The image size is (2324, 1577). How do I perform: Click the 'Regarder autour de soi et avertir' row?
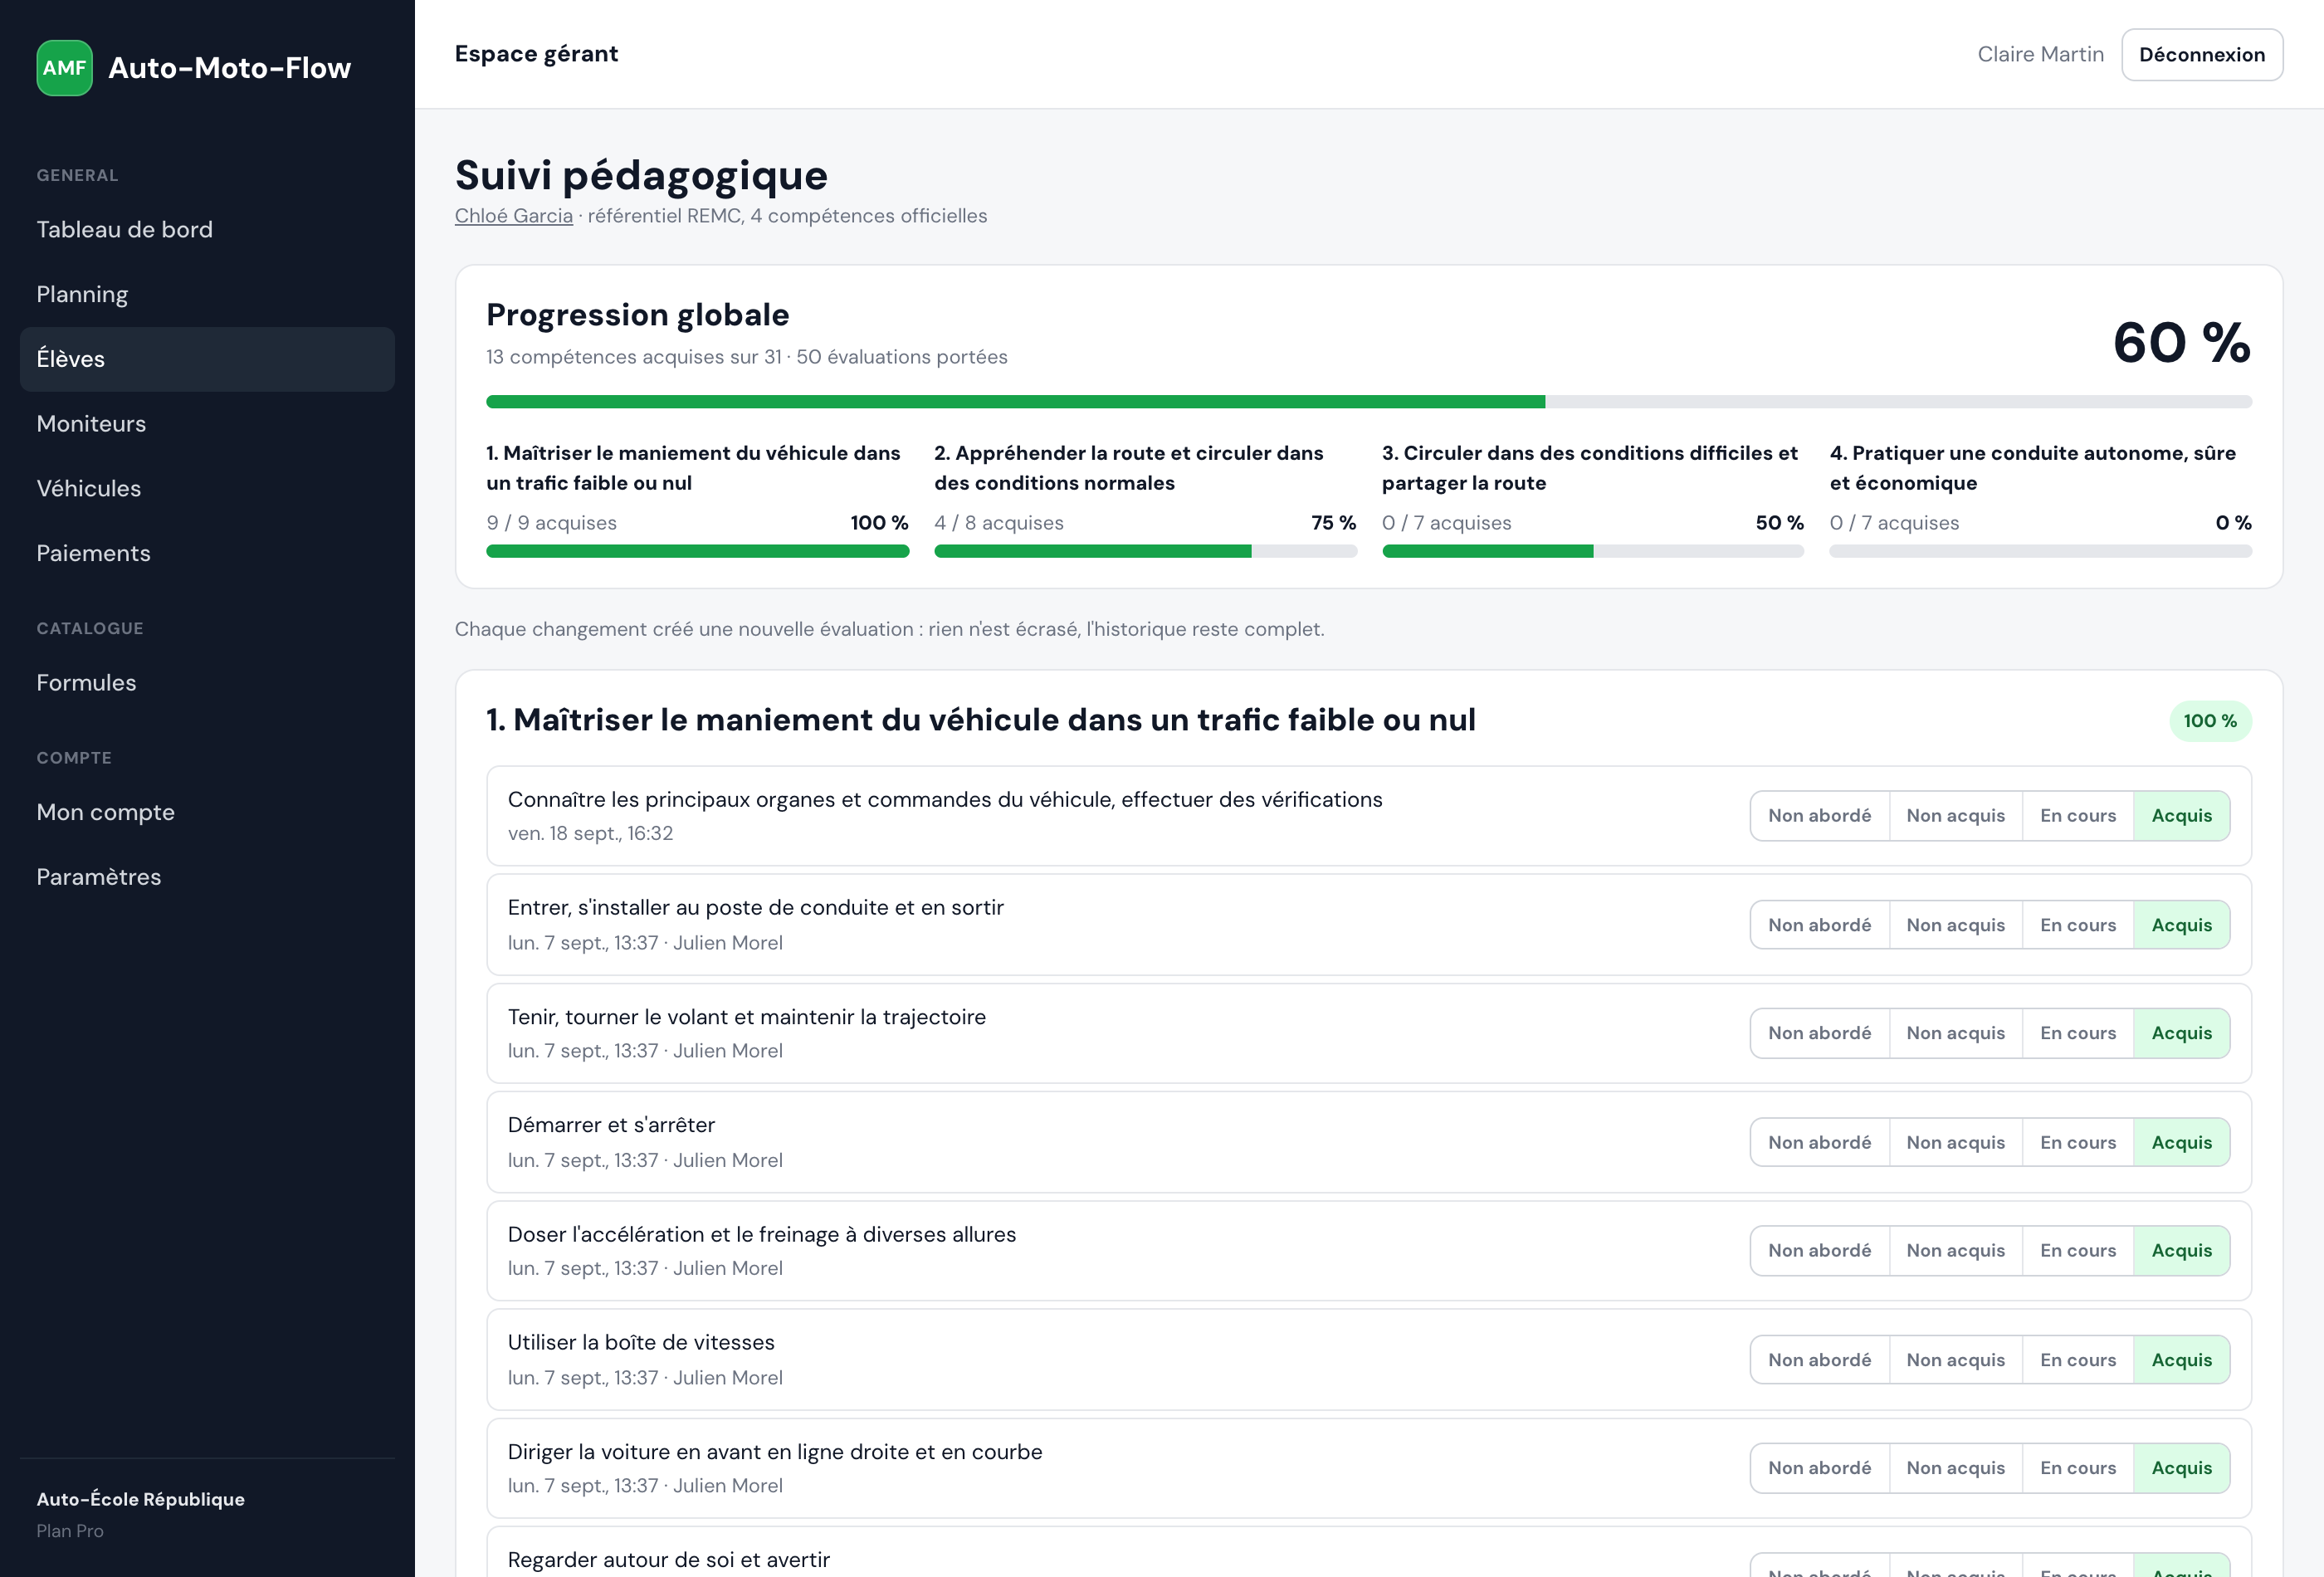click(1369, 1552)
